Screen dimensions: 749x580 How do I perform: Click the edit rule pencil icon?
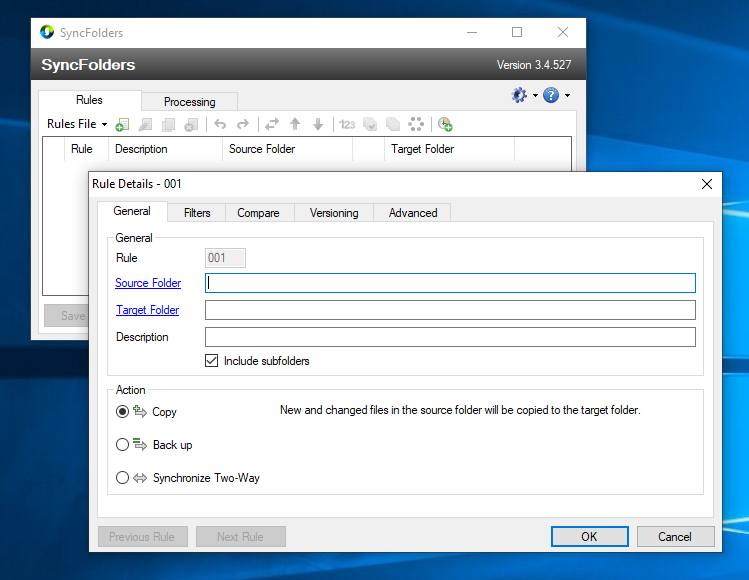[145, 125]
